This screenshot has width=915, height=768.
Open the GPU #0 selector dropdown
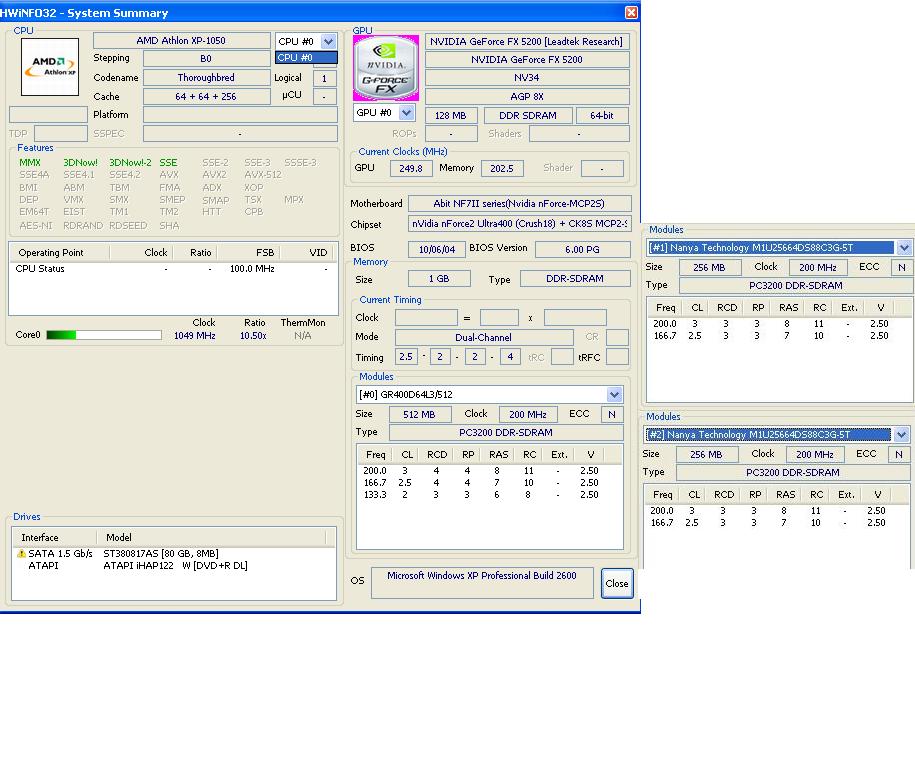(407, 112)
